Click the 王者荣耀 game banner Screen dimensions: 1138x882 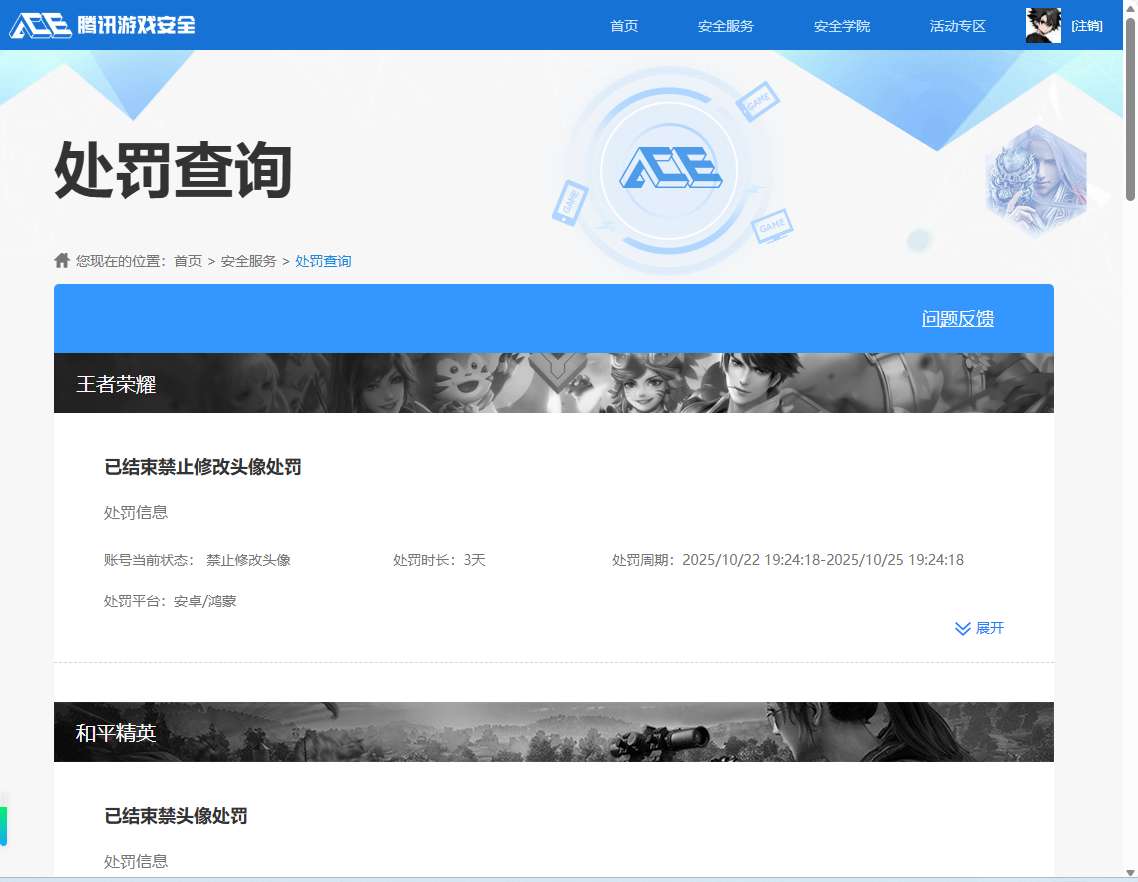pyautogui.click(x=553, y=383)
